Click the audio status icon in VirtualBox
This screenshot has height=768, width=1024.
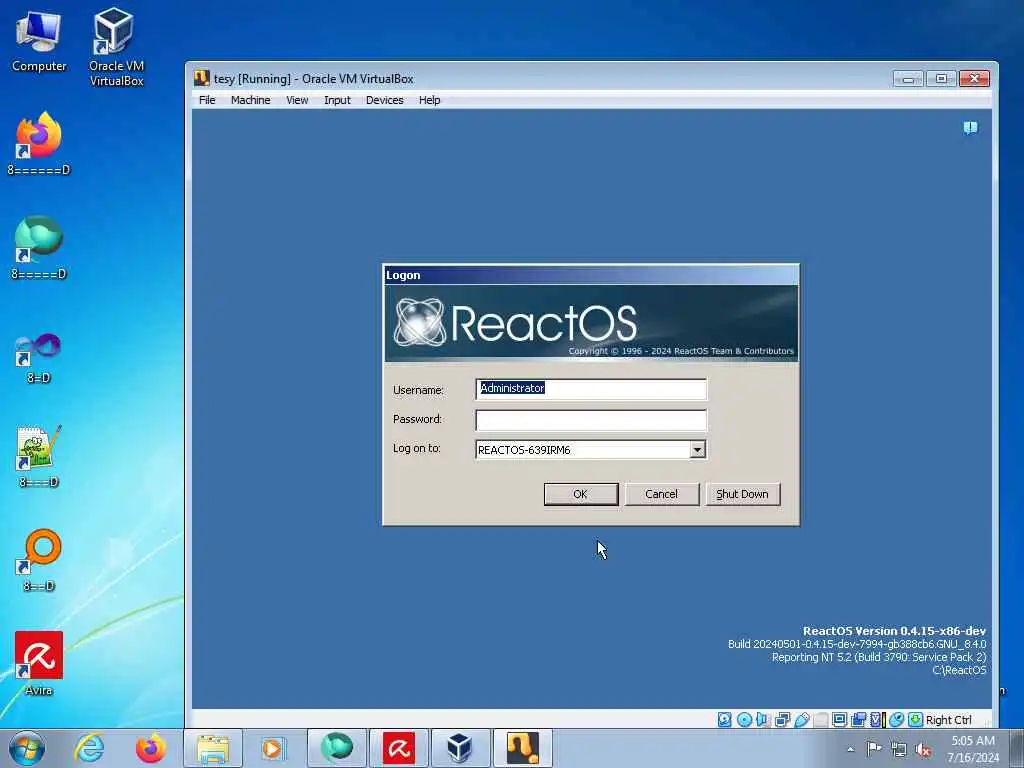click(x=763, y=720)
